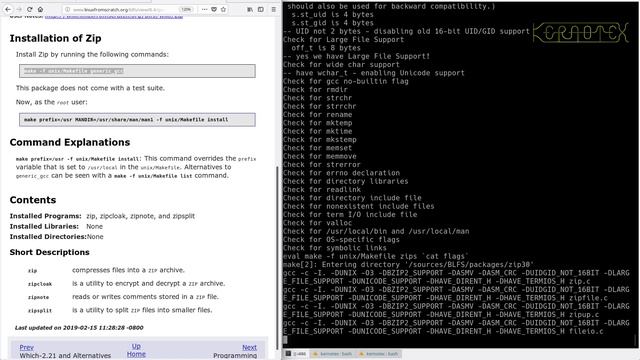The image size is (640, 360).
Task: Click the Last updated date line
Action: [x=79, y=328]
